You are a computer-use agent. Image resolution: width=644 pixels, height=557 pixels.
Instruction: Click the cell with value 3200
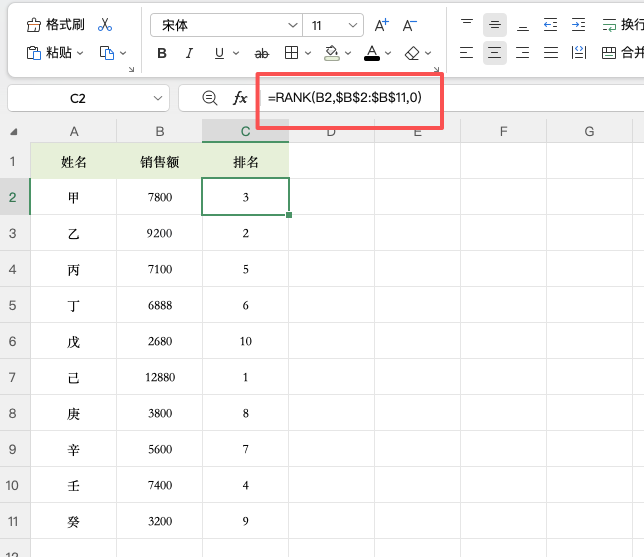(159, 521)
